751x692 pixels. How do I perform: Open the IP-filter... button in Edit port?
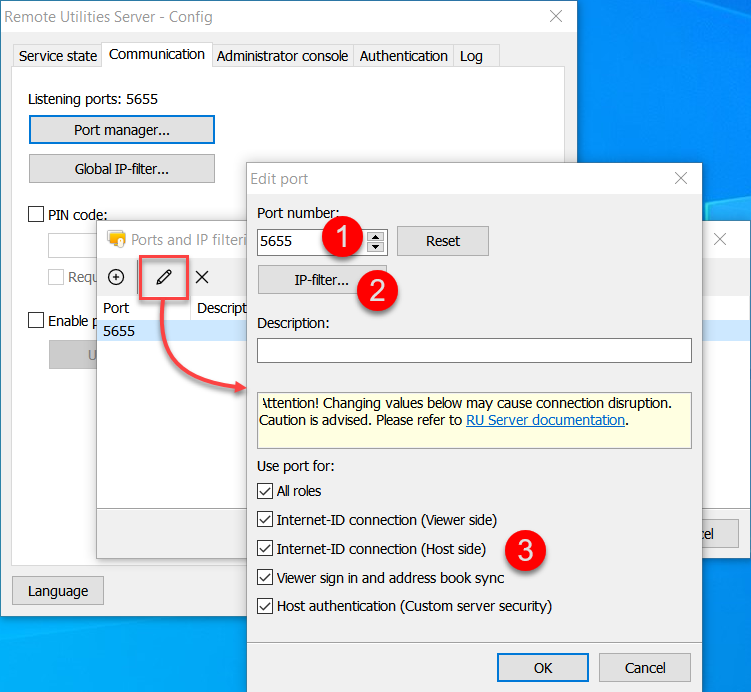[x=322, y=280]
